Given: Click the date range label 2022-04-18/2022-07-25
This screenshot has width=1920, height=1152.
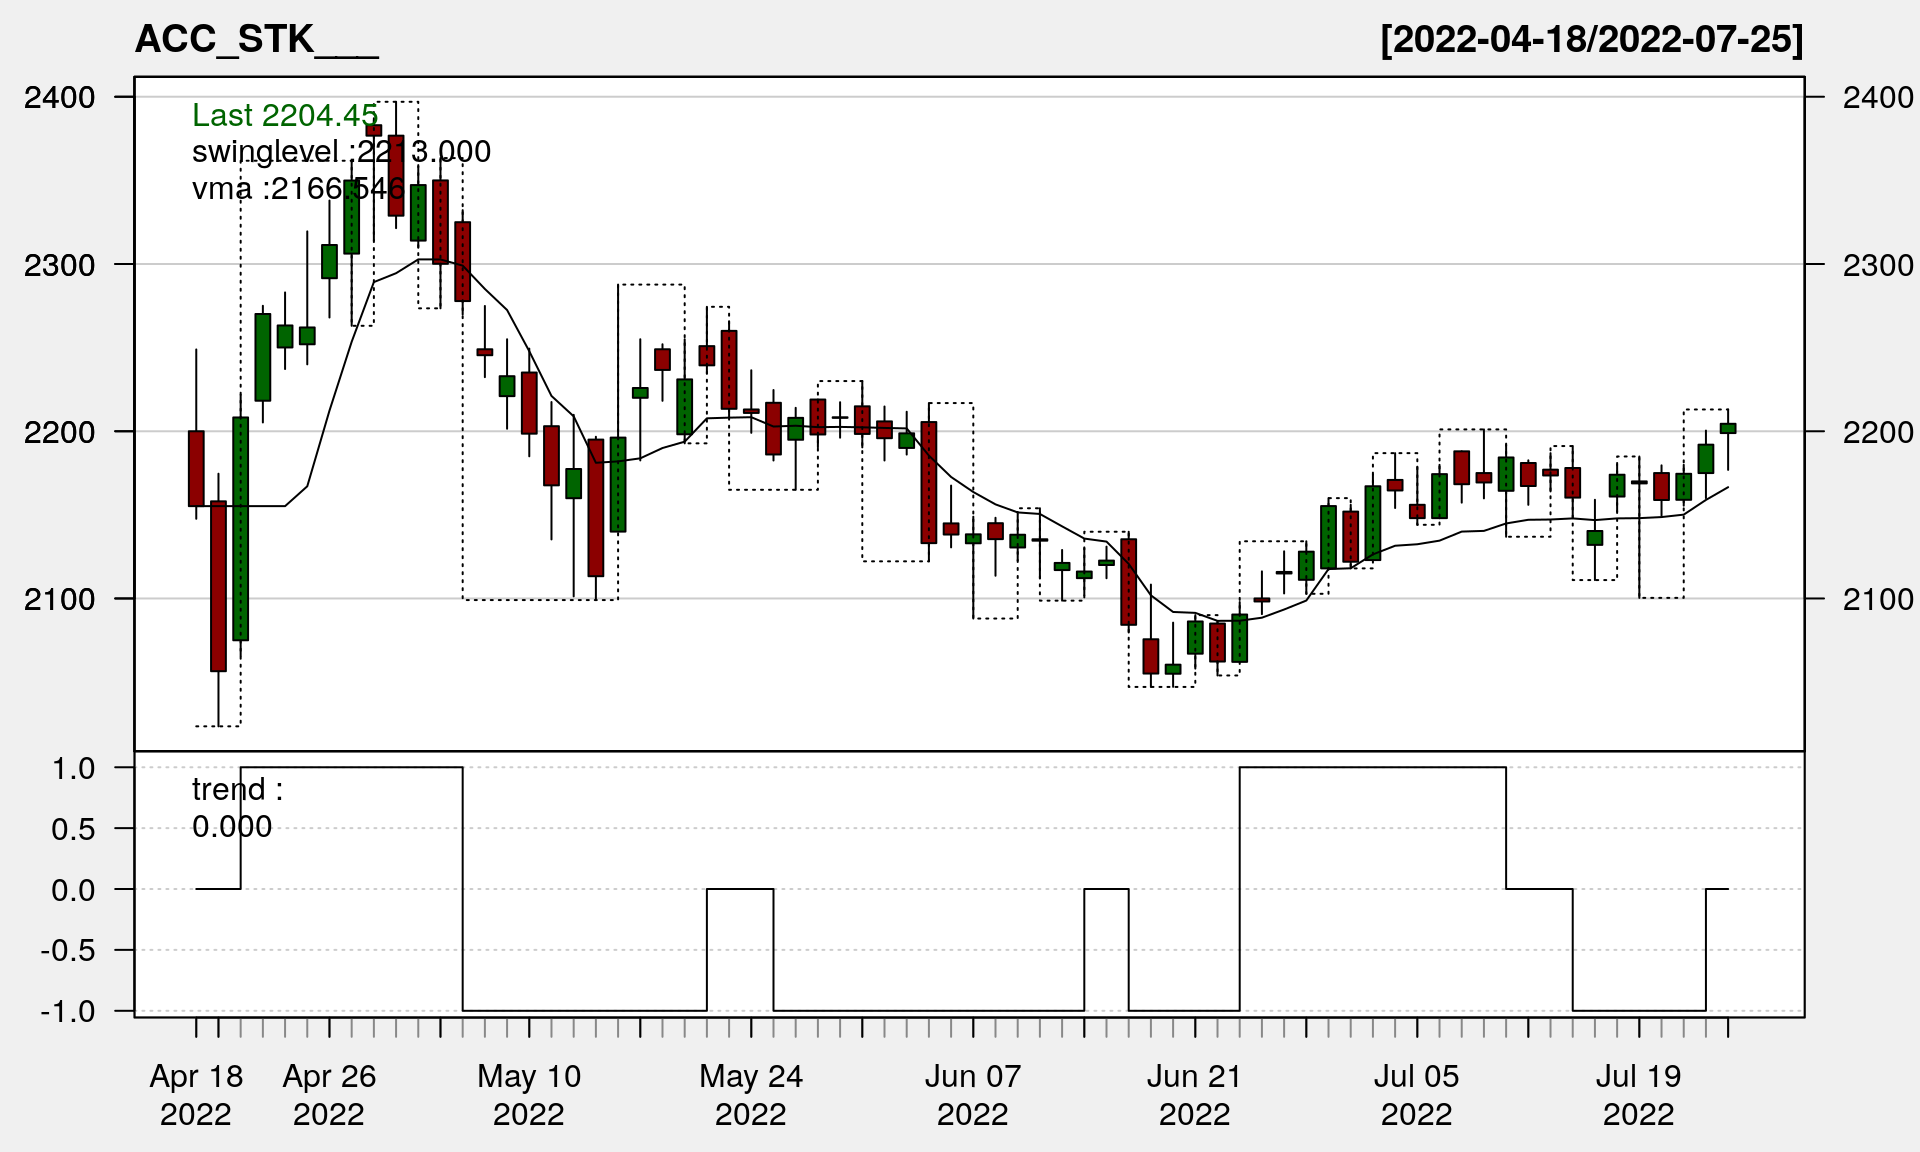Looking at the screenshot, I should [1591, 40].
